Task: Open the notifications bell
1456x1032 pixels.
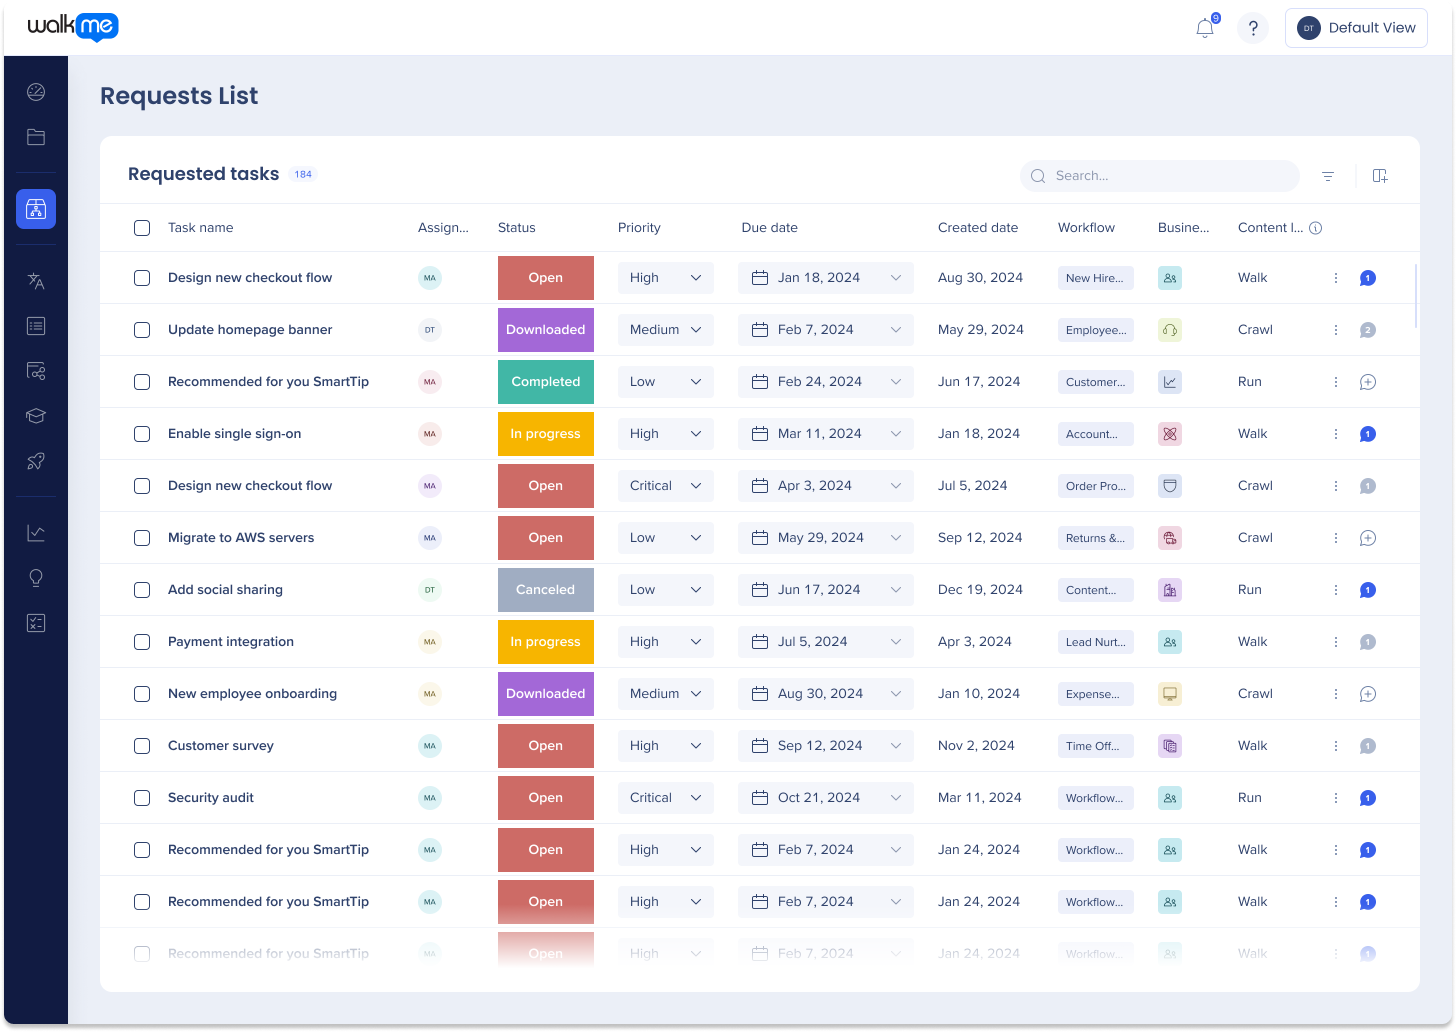Action: click(1203, 28)
